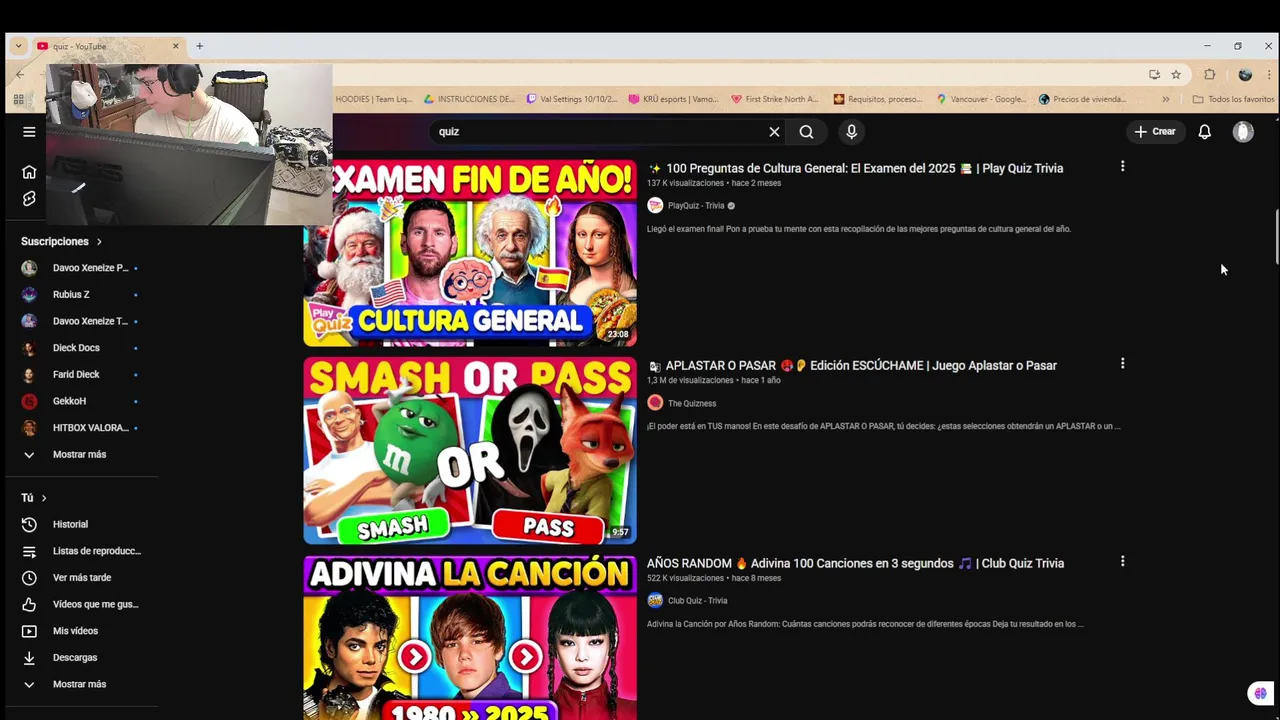Open the Crear upload menu
The height and width of the screenshot is (720, 1280).
(1155, 132)
